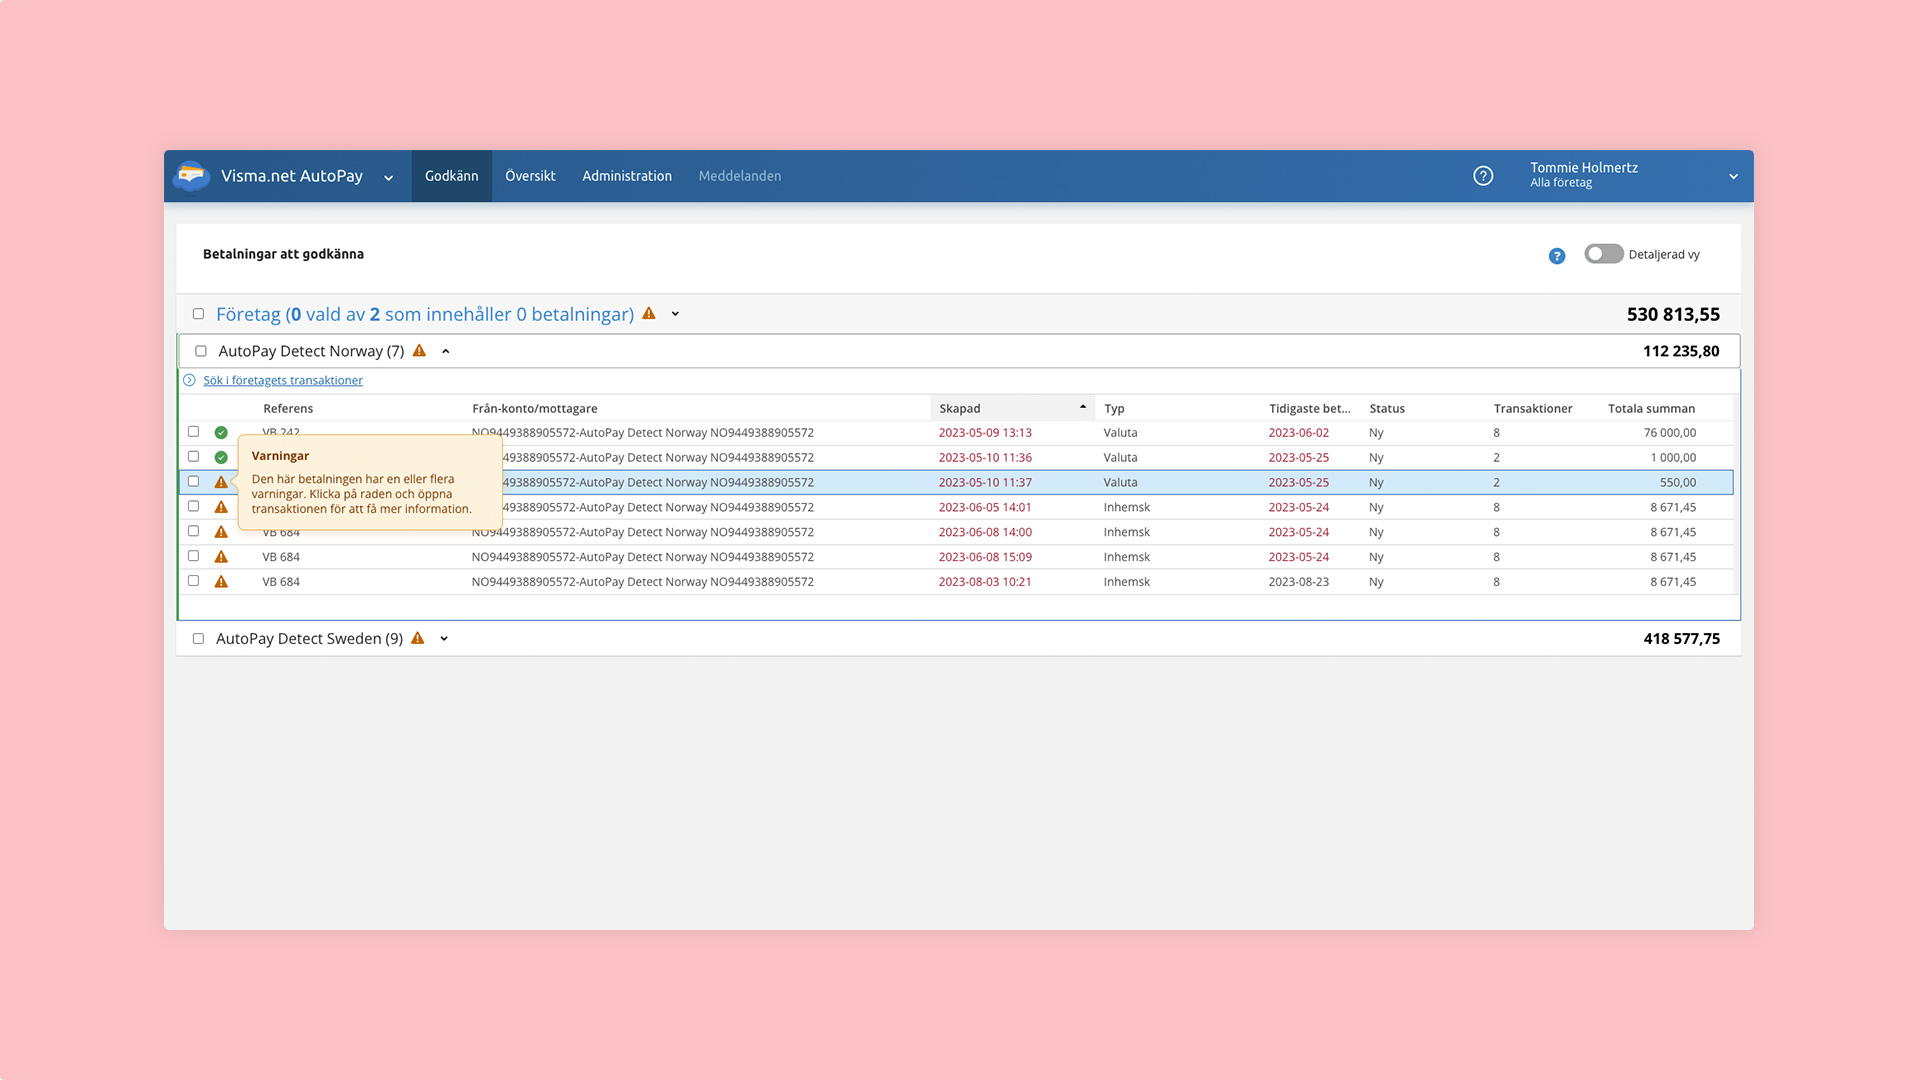Sort by Tidigaste bet... column header

click(x=1310, y=408)
